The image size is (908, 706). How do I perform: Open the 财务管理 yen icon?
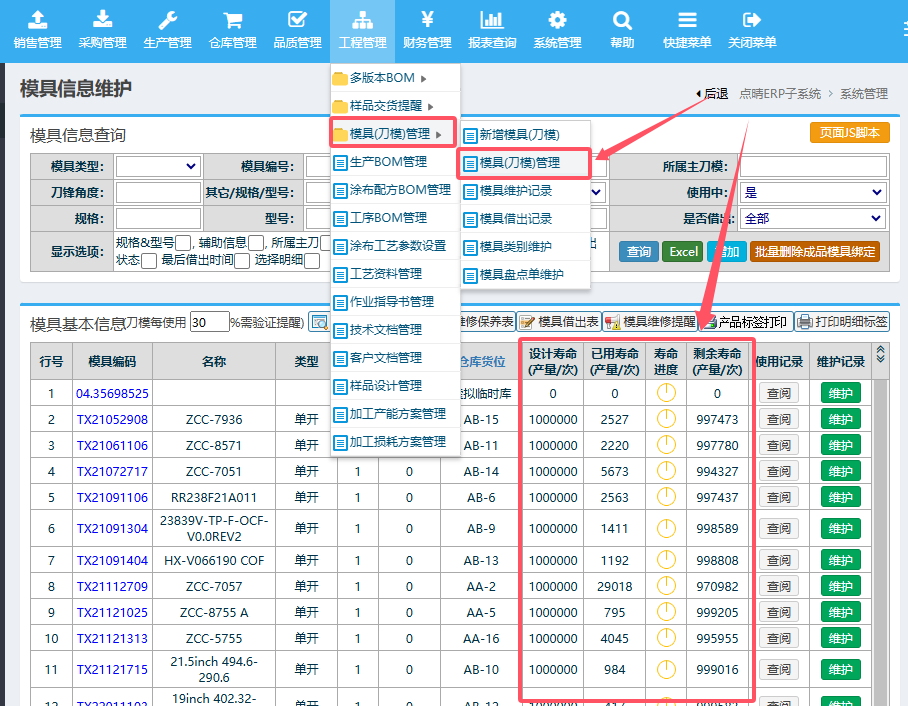point(427,21)
